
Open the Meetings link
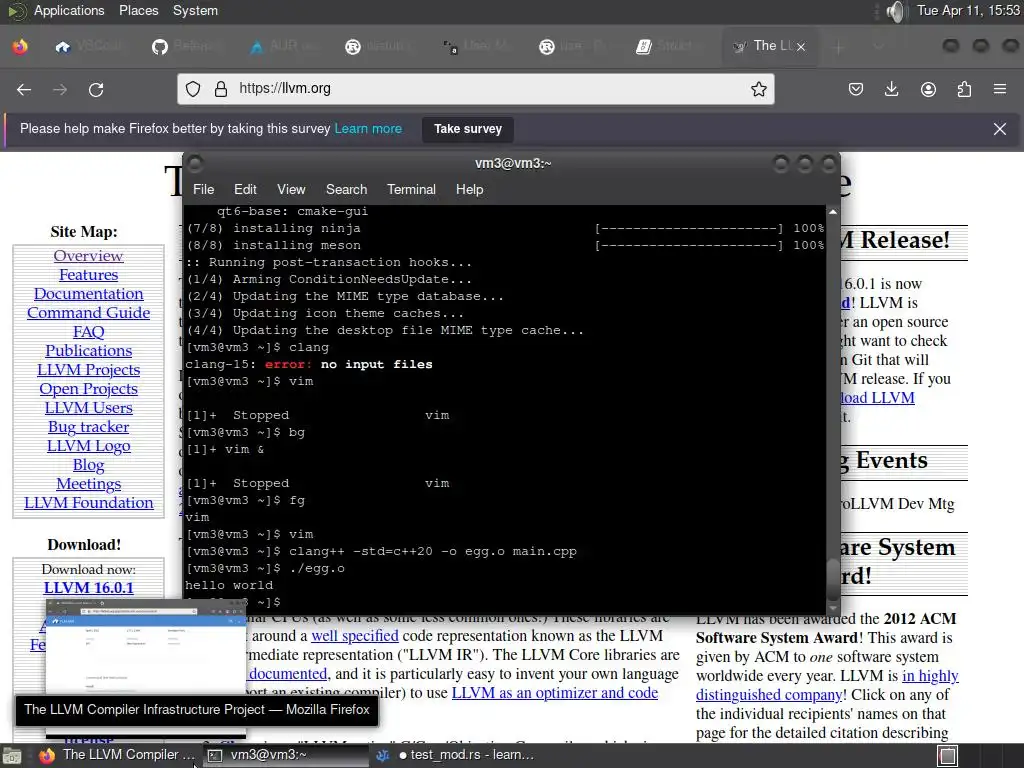[x=88, y=483]
